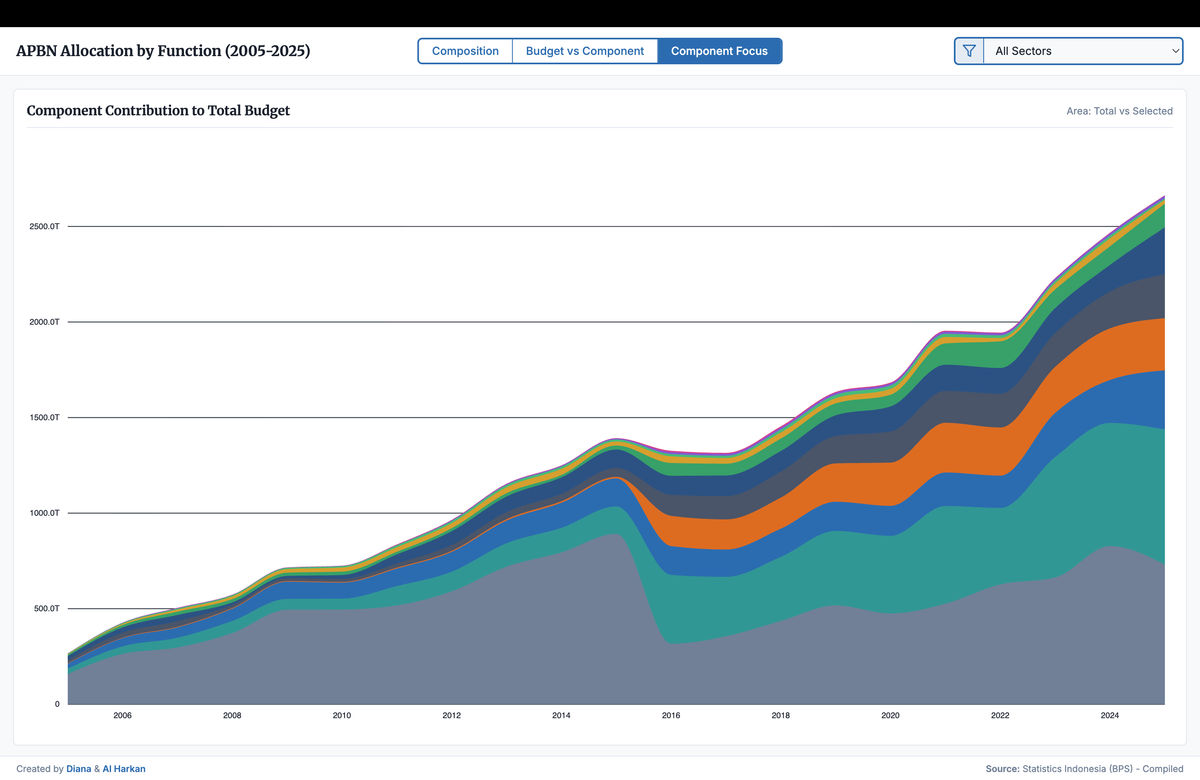The image size is (1200, 780).
Task: Click the Statistics Indonesia (BPS) source text
Action: [1078, 769]
